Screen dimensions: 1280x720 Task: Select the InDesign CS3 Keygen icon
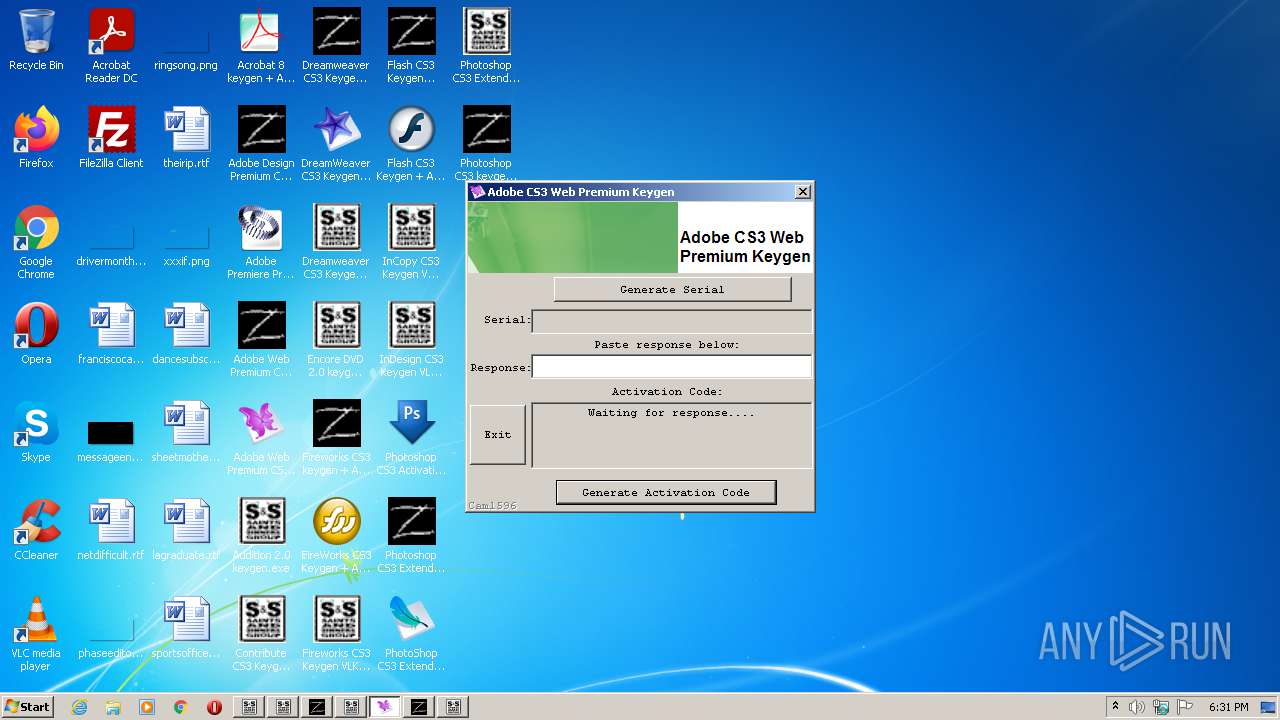[411, 341]
